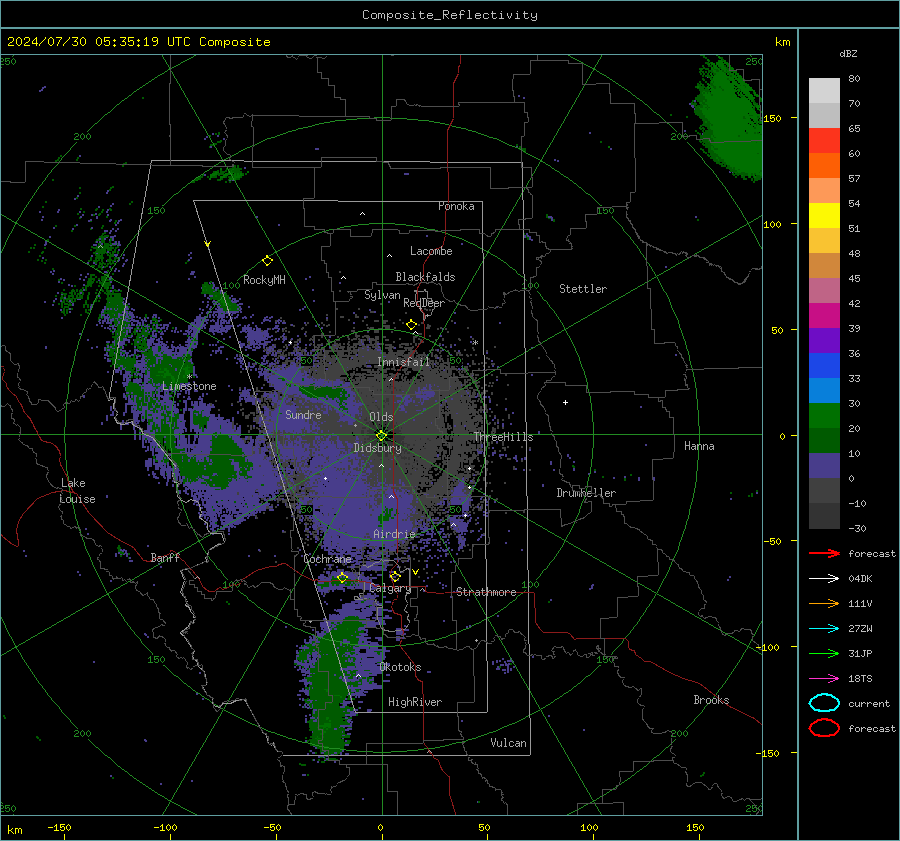Click the Limestone label

(x=189, y=386)
